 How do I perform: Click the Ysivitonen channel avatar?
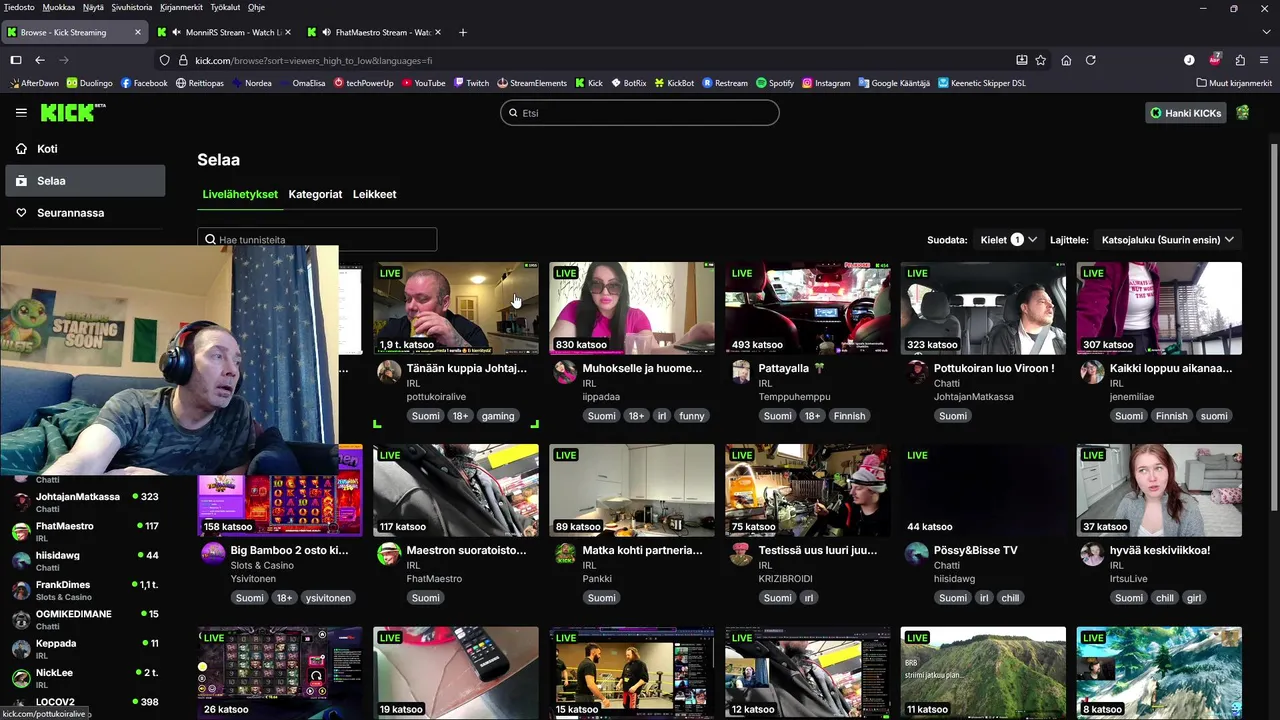click(x=213, y=555)
